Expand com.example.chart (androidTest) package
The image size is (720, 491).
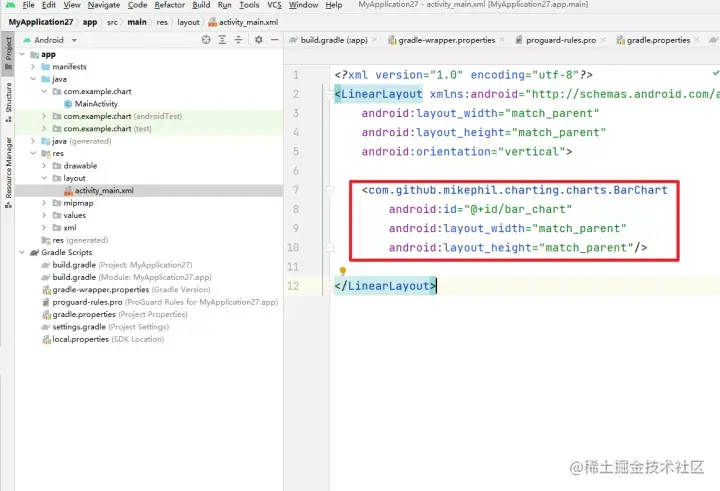44,116
